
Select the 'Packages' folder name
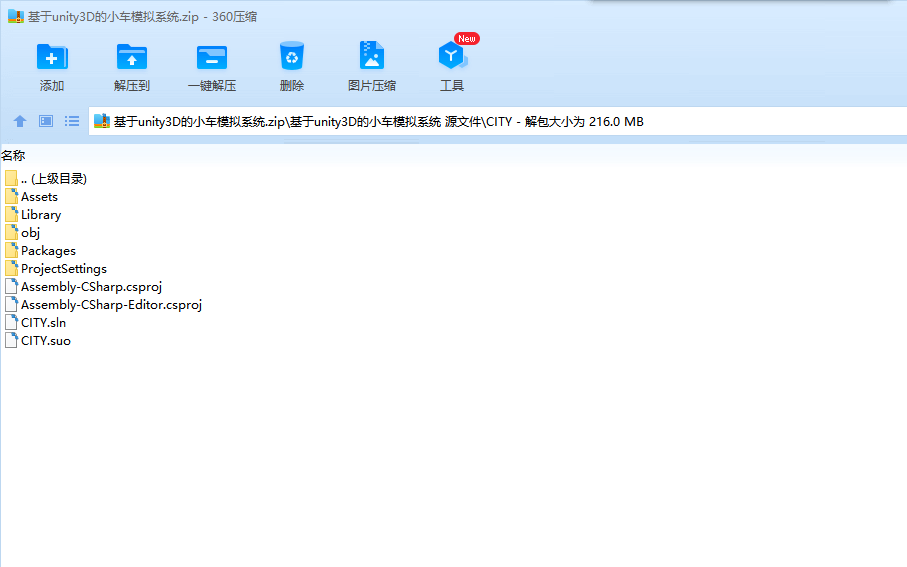click(49, 251)
